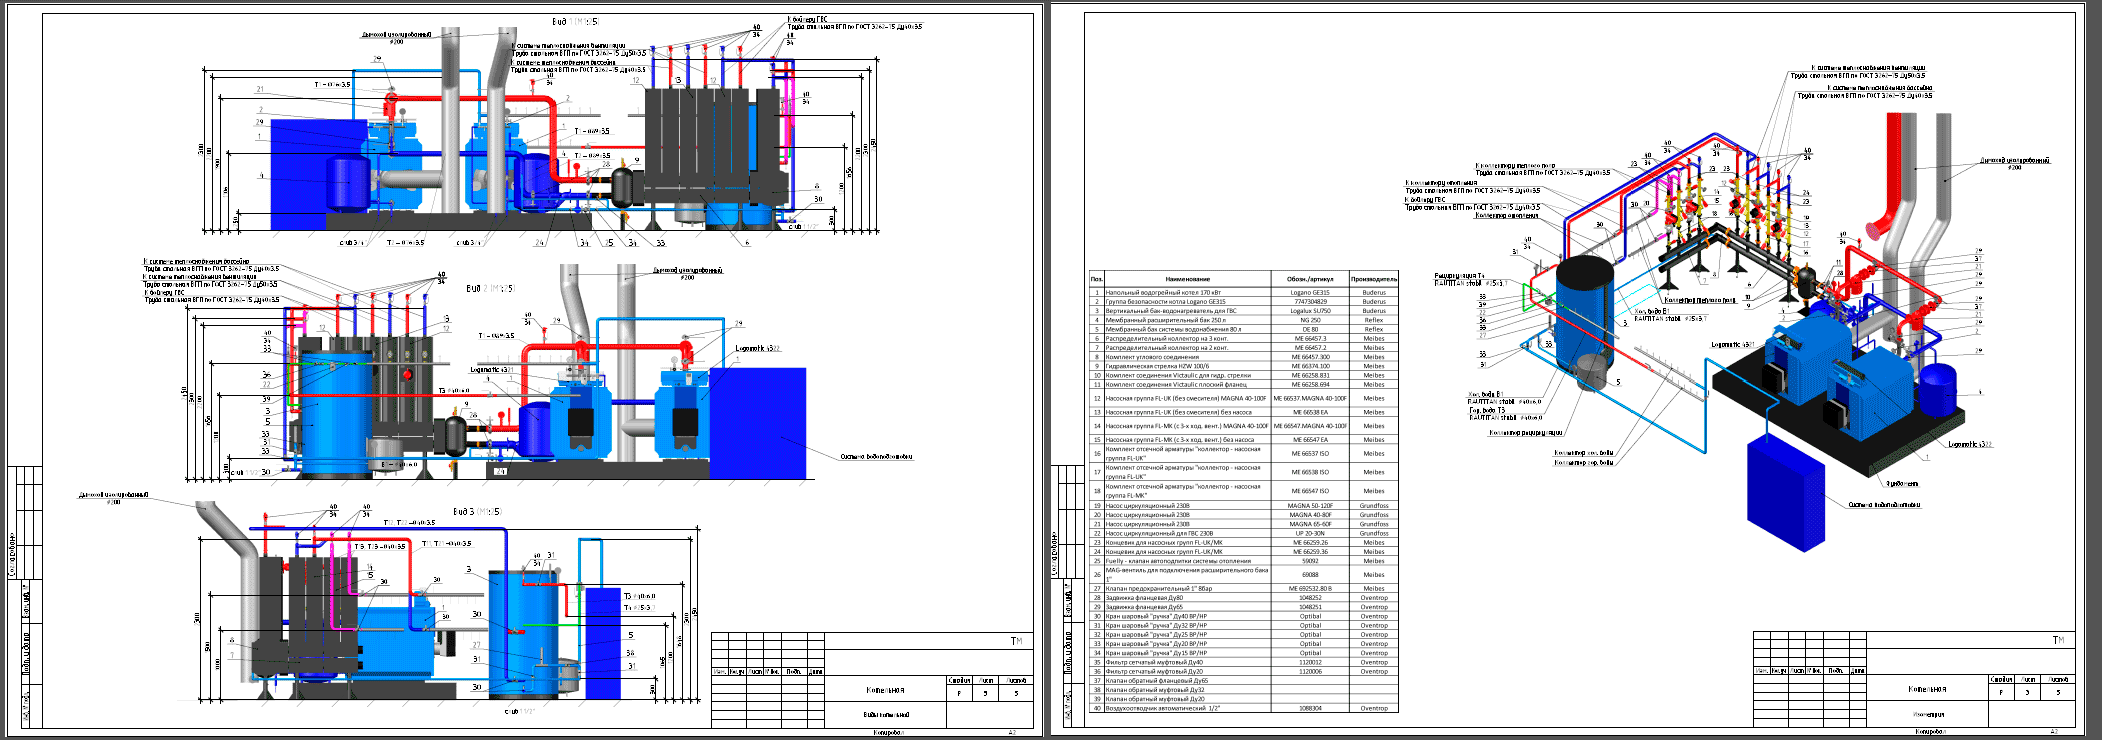Click the article cell "MAGNA 40-80F"
Screen dimensions: 2102x740
click(x=1310, y=515)
